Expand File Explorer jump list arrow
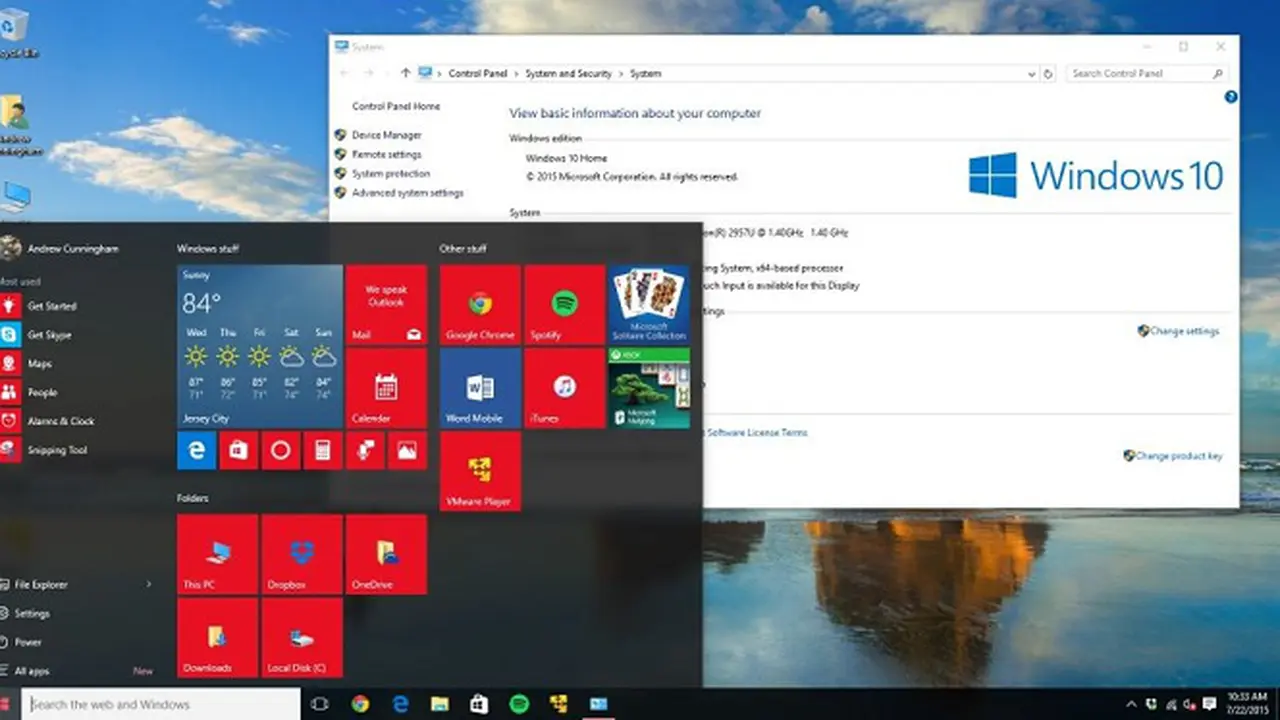1280x720 pixels. (149, 584)
